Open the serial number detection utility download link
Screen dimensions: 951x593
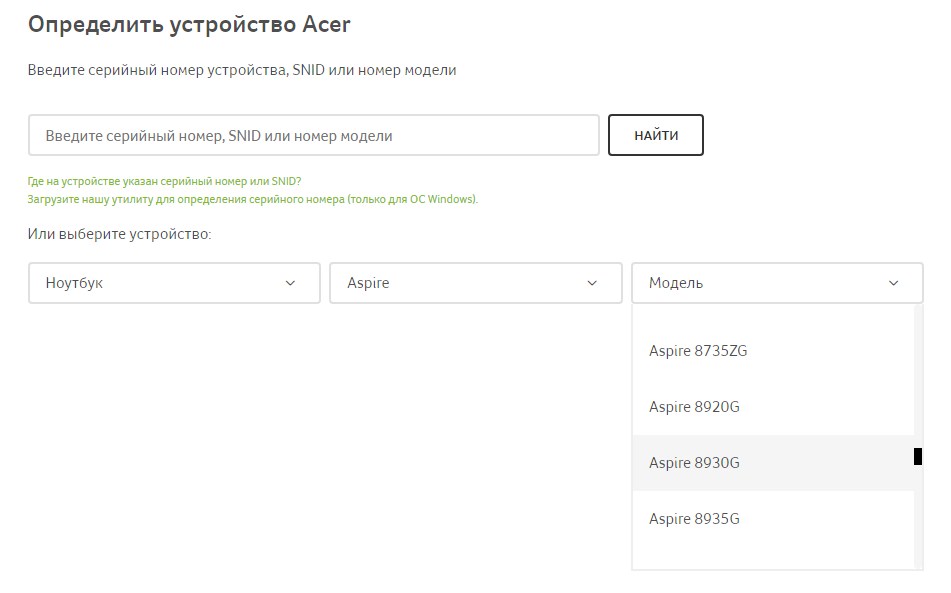pos(252,199)
